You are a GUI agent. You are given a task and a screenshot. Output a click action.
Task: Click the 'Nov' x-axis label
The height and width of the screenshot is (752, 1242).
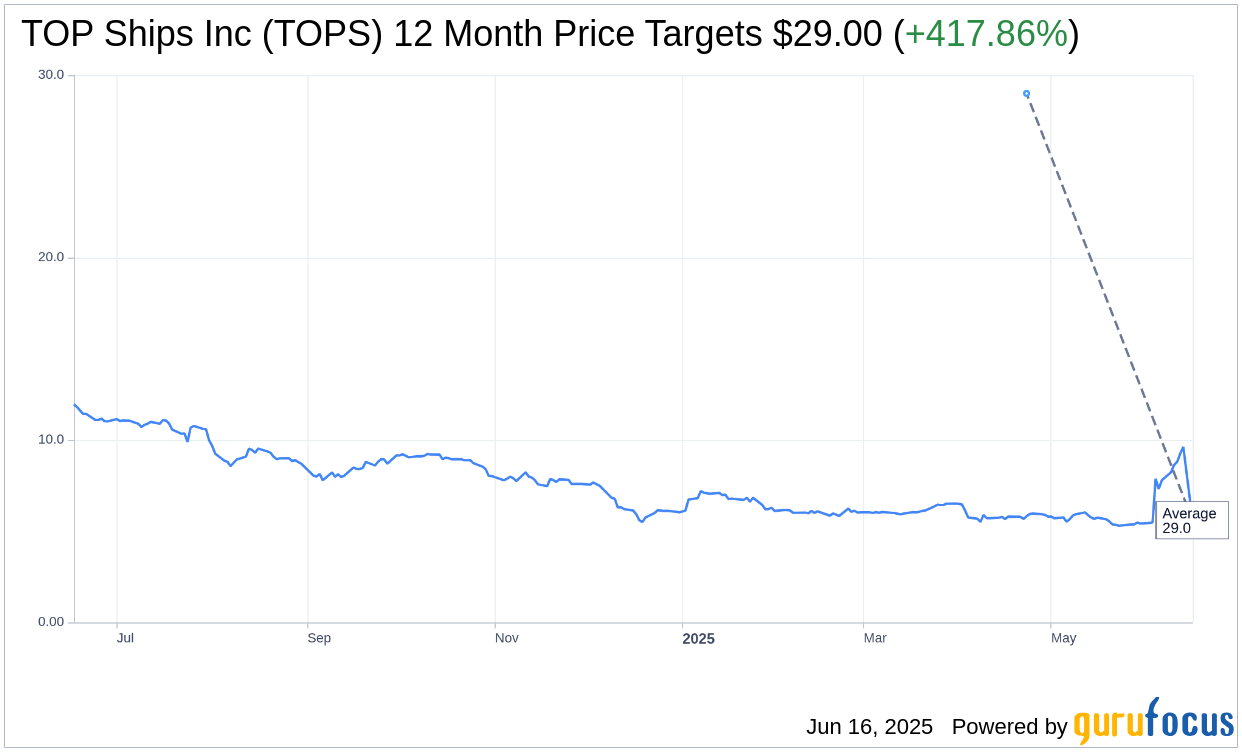[506, 638]
